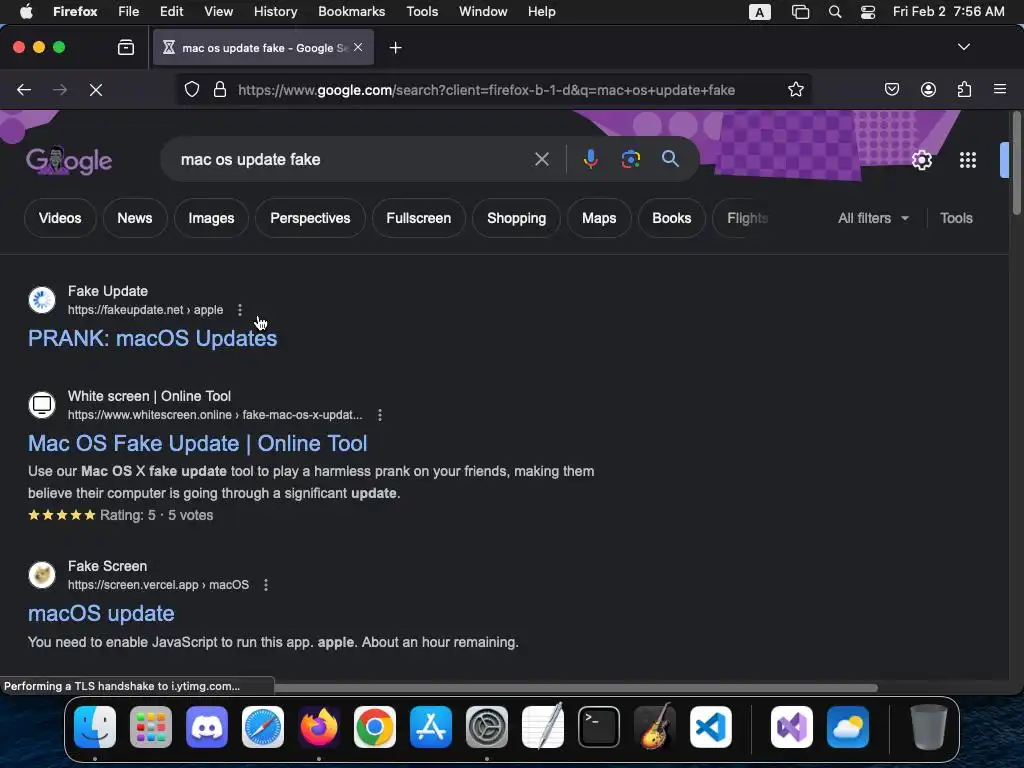
Task: Filter results by Perspectives
Action: point(310,218)
